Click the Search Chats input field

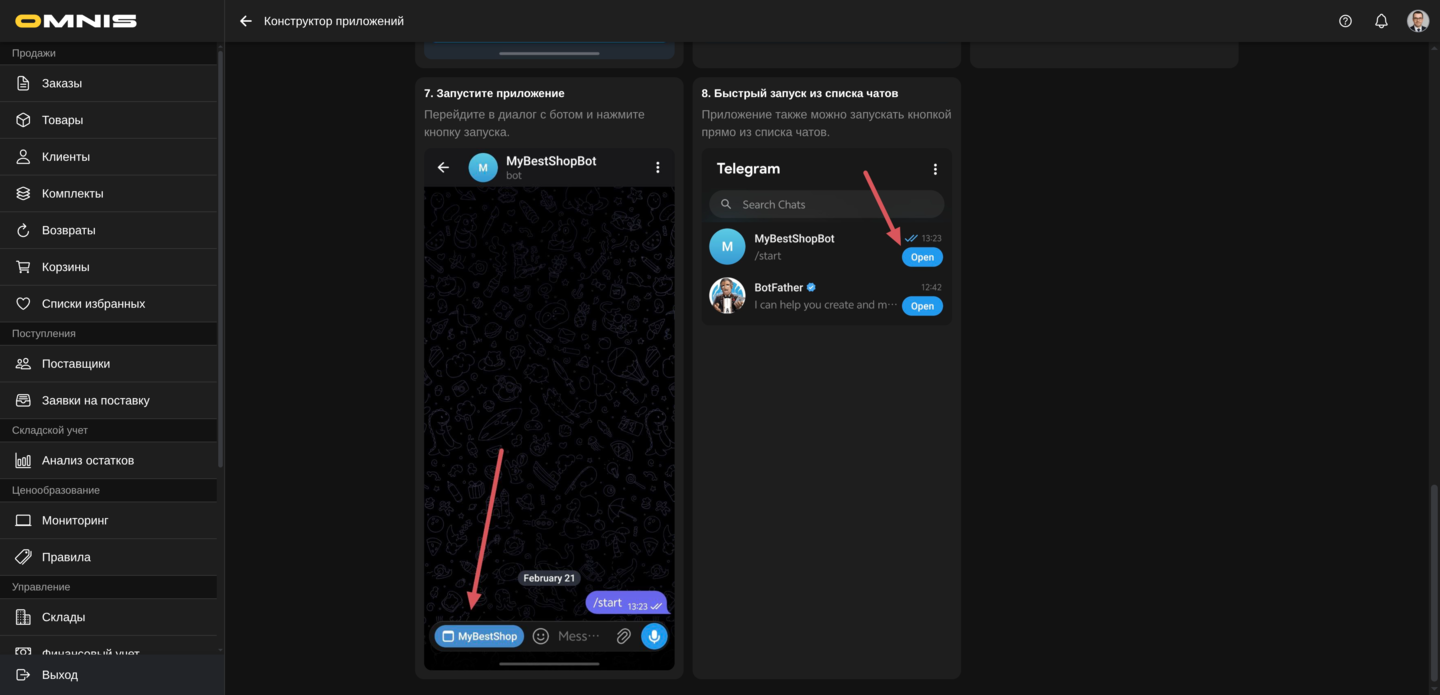[x=826, y=204]
